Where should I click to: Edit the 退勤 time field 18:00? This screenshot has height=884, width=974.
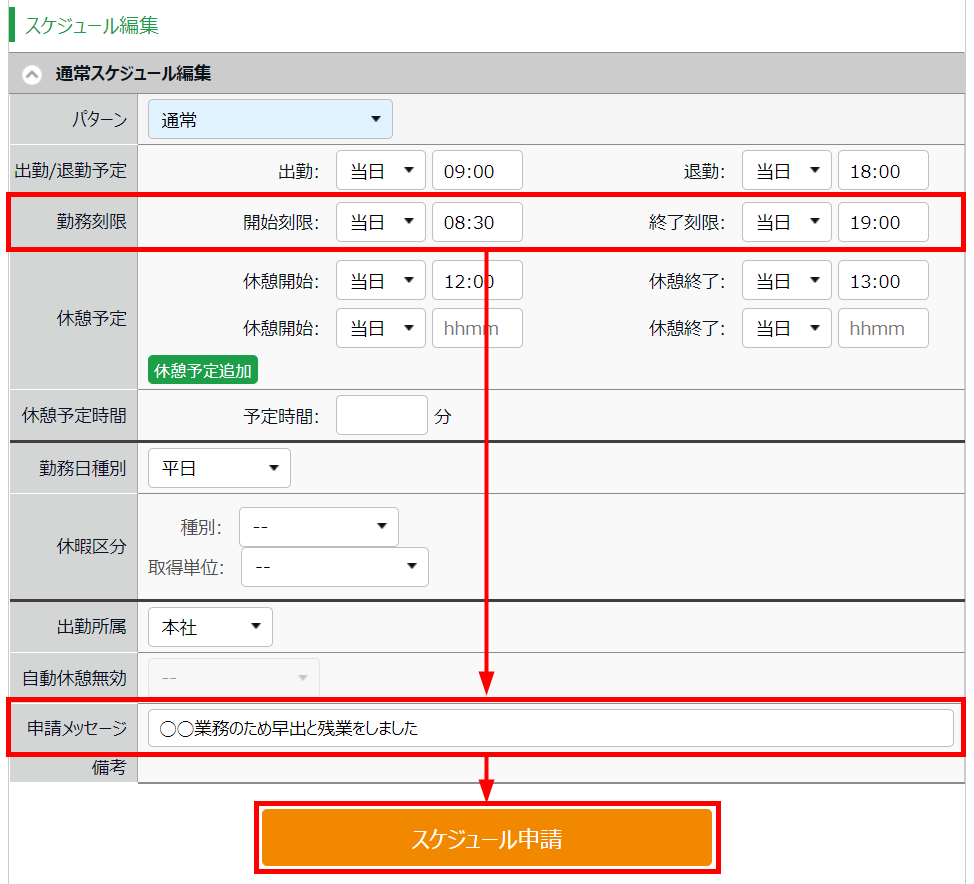click(883, 170)
